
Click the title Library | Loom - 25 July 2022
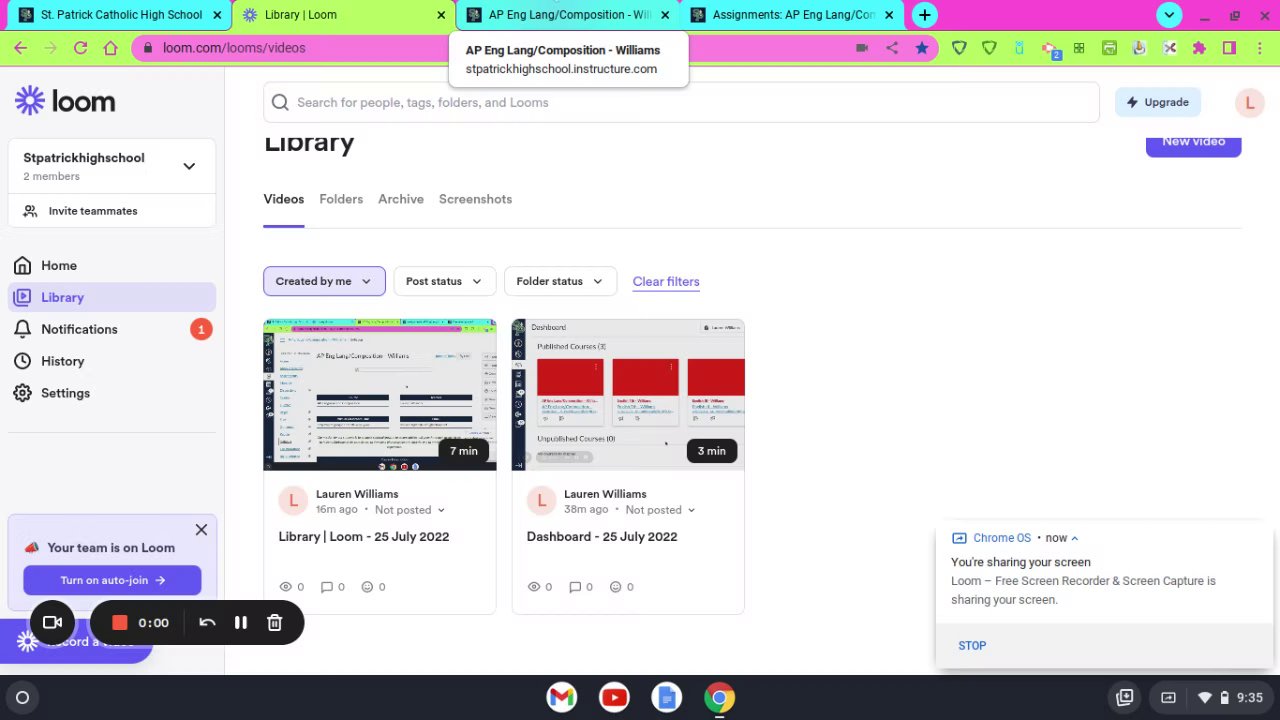point(364,537)
